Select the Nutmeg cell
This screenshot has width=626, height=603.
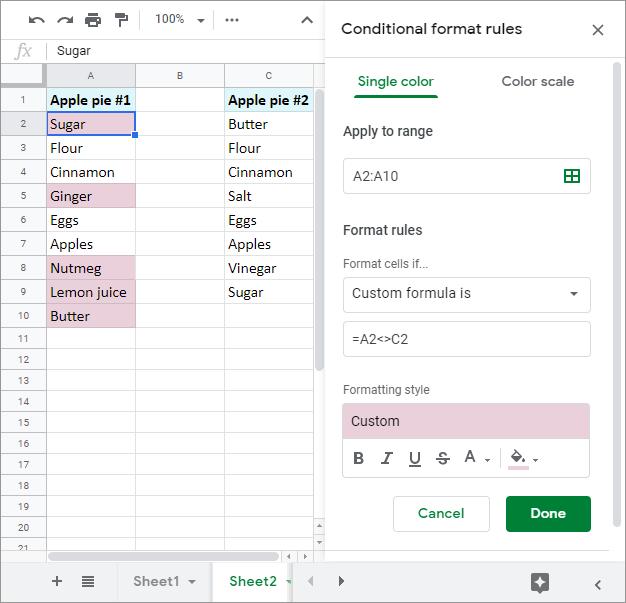tap(91, 268)
